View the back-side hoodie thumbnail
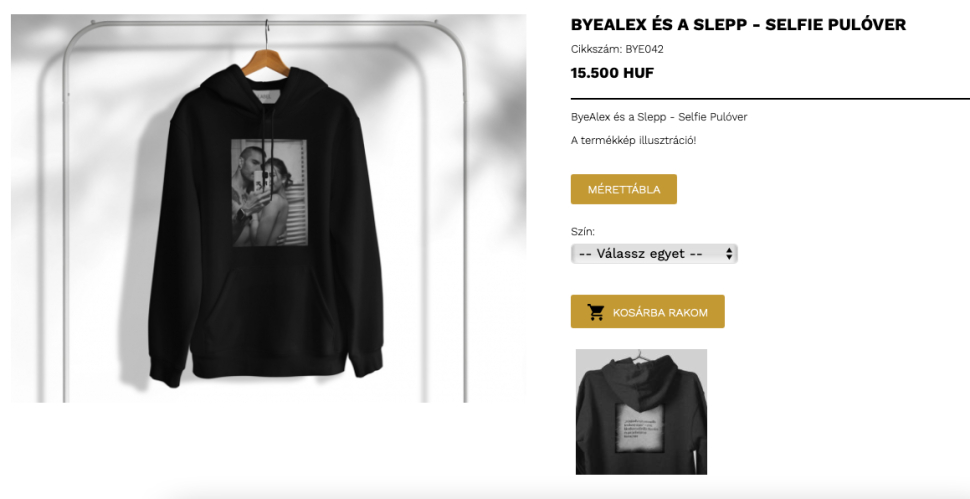The height and width of the screenshot is (499, 970). tap(641, 412)
